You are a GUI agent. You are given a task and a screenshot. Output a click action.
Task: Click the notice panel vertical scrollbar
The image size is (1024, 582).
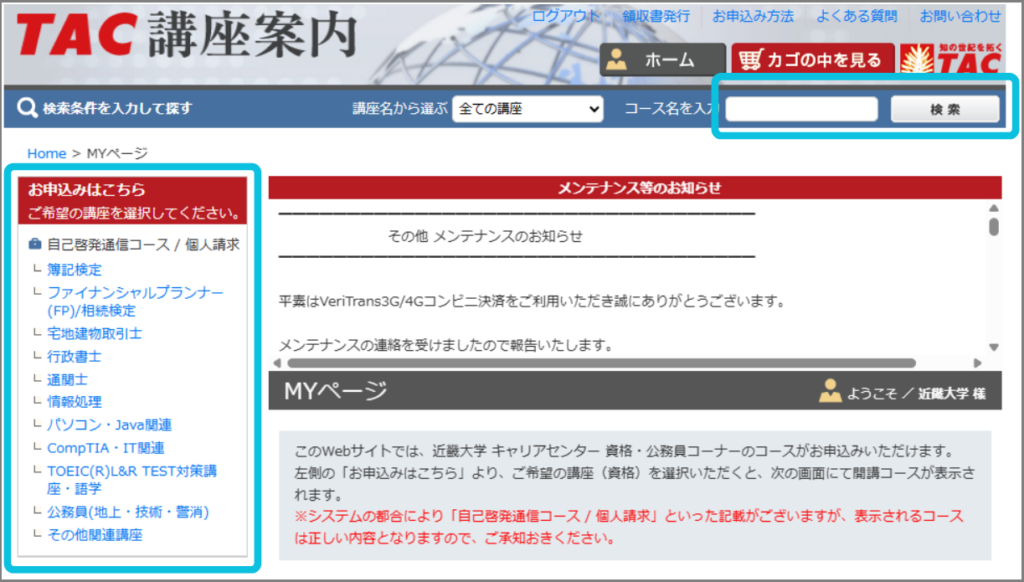pos(993,226)
